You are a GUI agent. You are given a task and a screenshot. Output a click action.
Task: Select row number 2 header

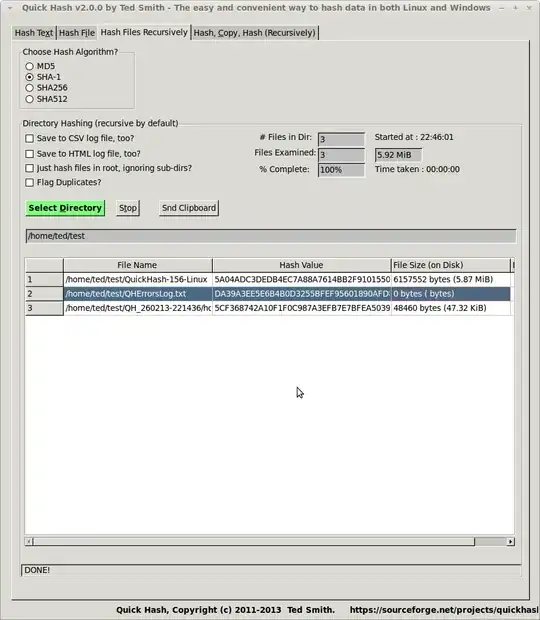point(44,294)
